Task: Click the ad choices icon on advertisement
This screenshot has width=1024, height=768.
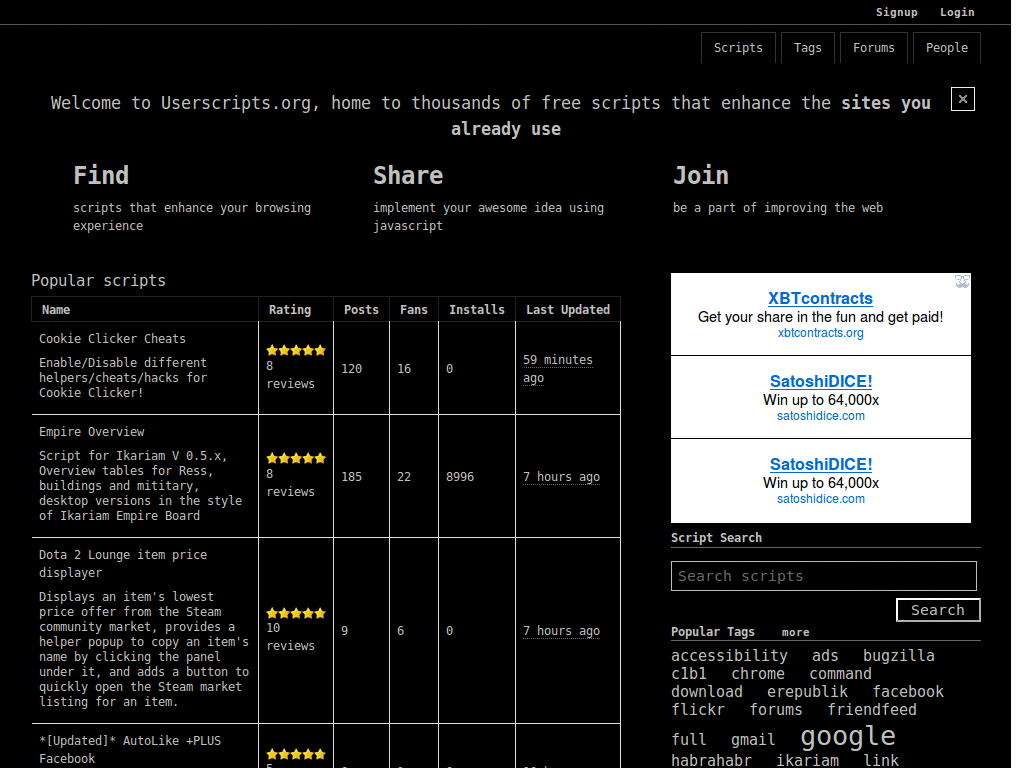Action: 962,282
